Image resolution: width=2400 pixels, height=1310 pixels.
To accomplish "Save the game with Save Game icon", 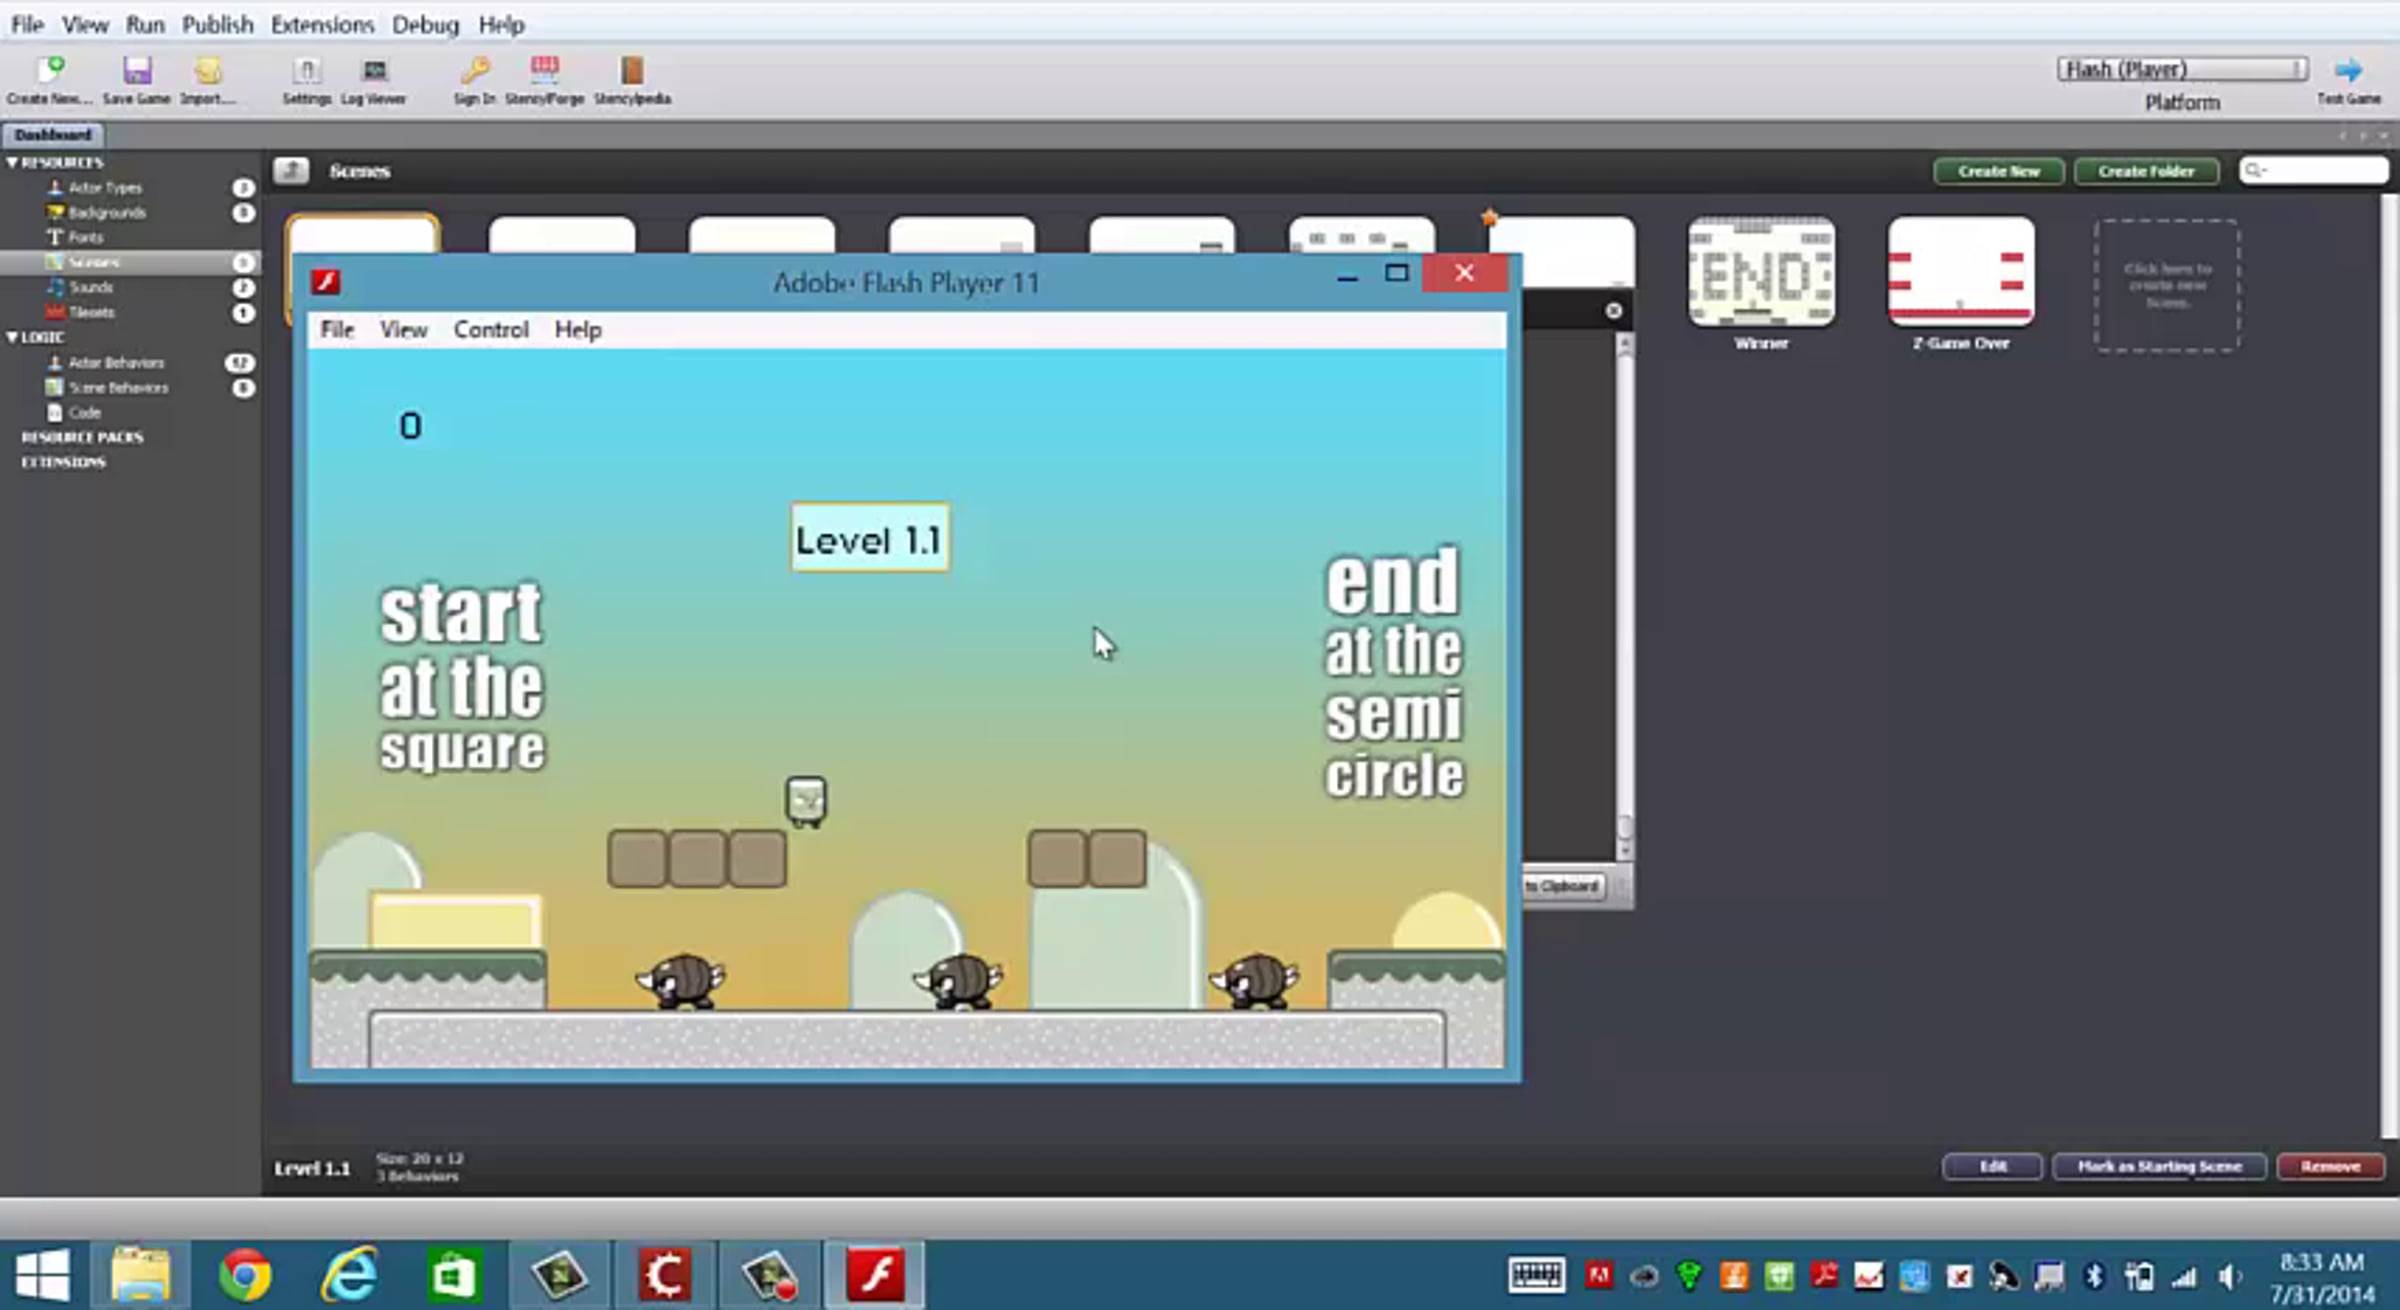I will pyautogui.click(x=137, y=80).
